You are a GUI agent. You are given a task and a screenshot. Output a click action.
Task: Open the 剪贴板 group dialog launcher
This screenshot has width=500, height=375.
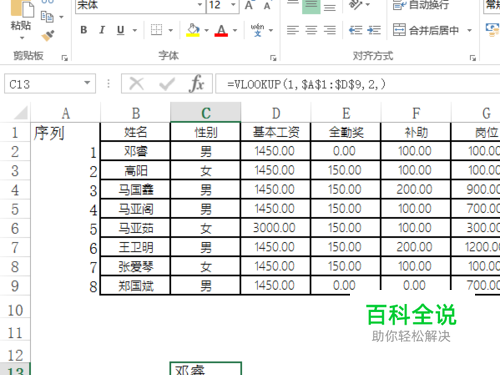(64, 58)
